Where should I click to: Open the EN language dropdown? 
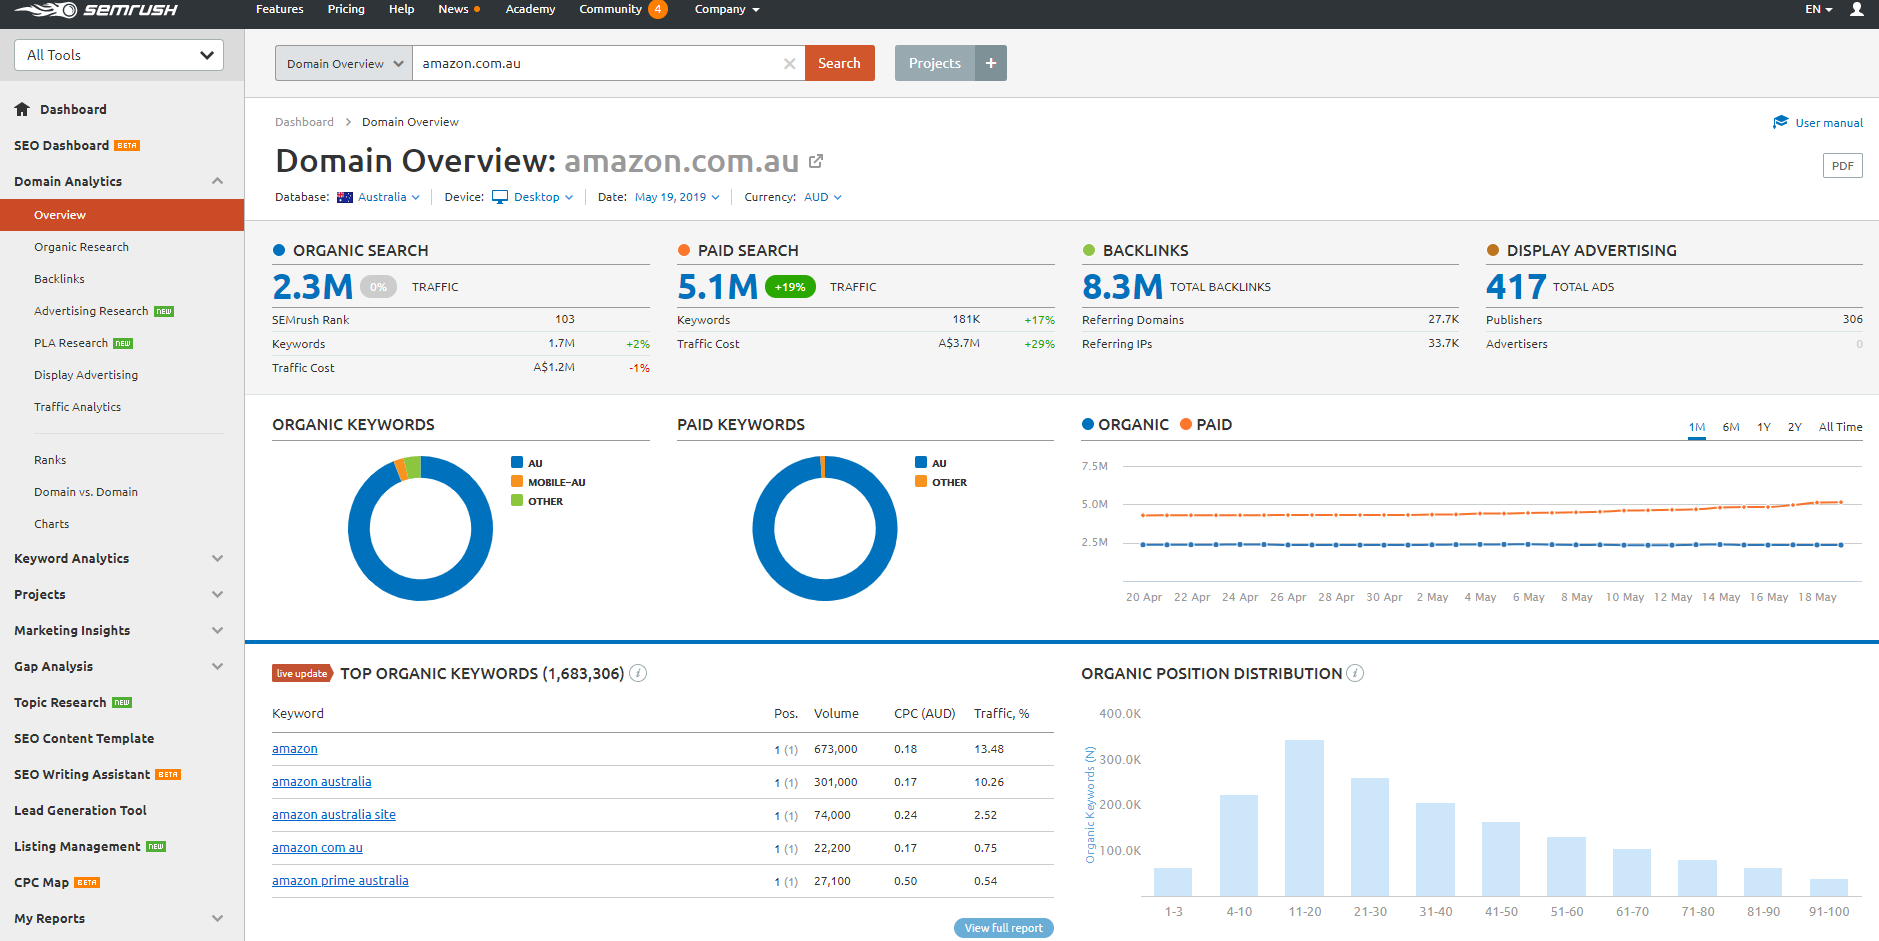click(x=1819, y=9)
